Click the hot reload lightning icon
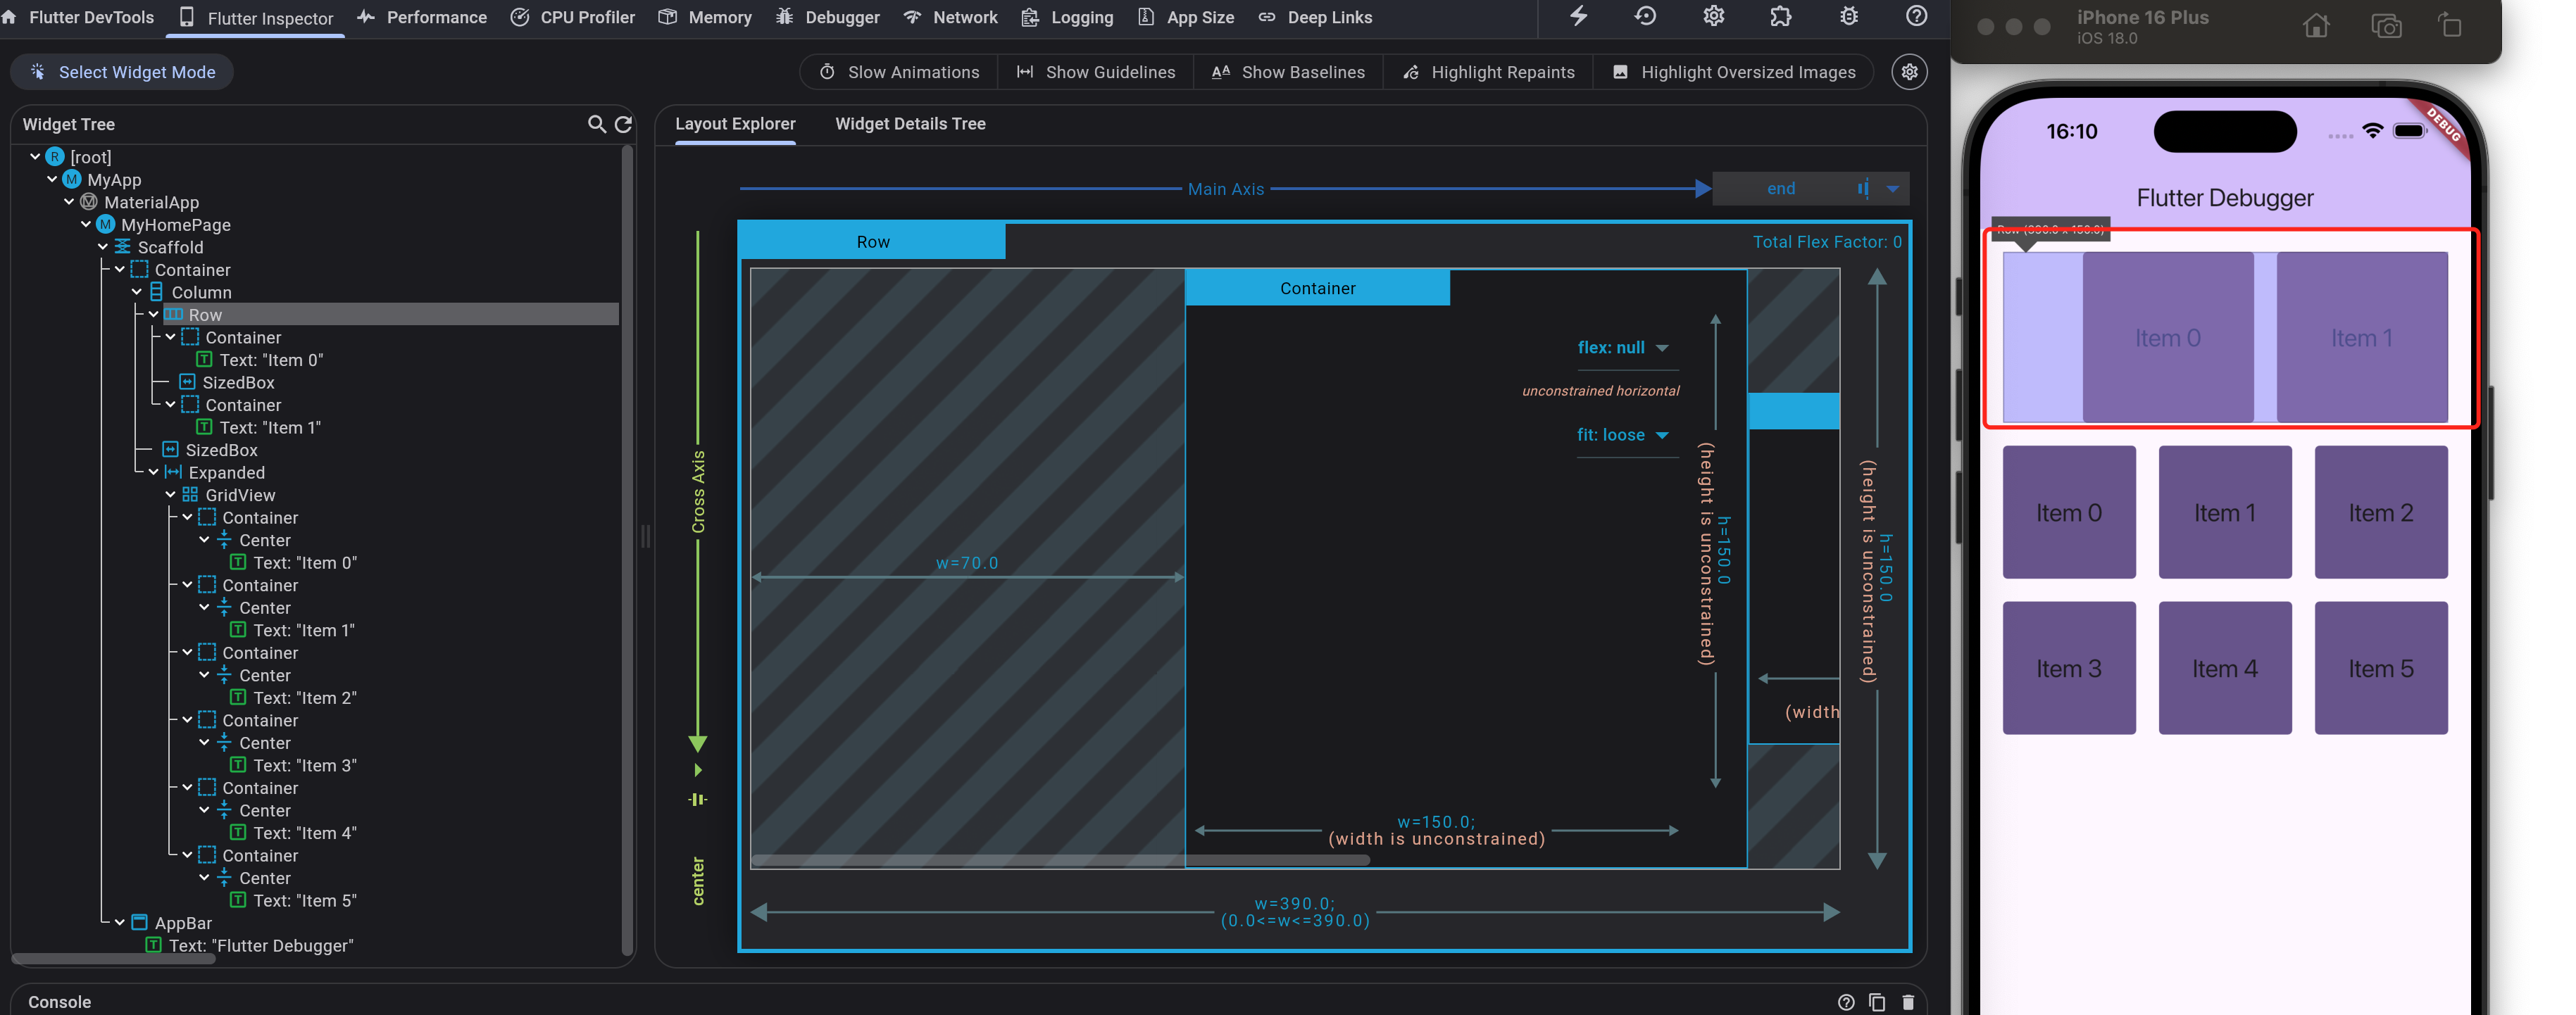Image resolution: width=2576 pixels, height=1015 pixels. coord(1578,17)
